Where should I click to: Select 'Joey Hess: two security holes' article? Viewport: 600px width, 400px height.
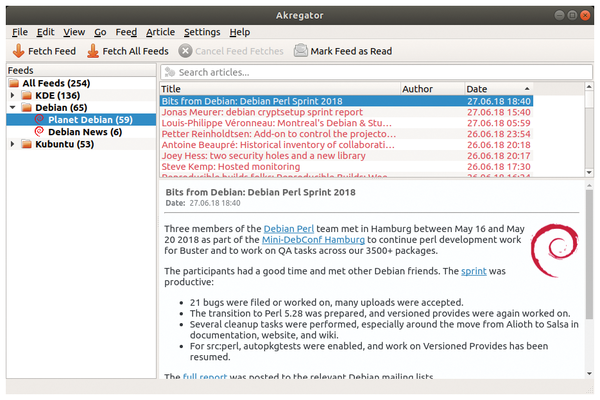tap(346, 156)
